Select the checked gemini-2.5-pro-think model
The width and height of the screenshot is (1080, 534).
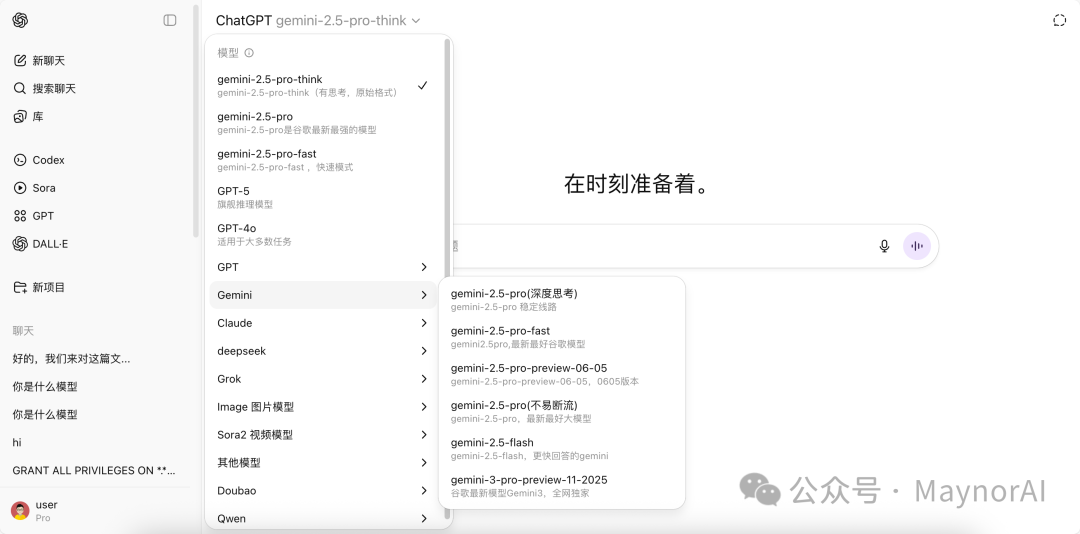tap(323, 85)
